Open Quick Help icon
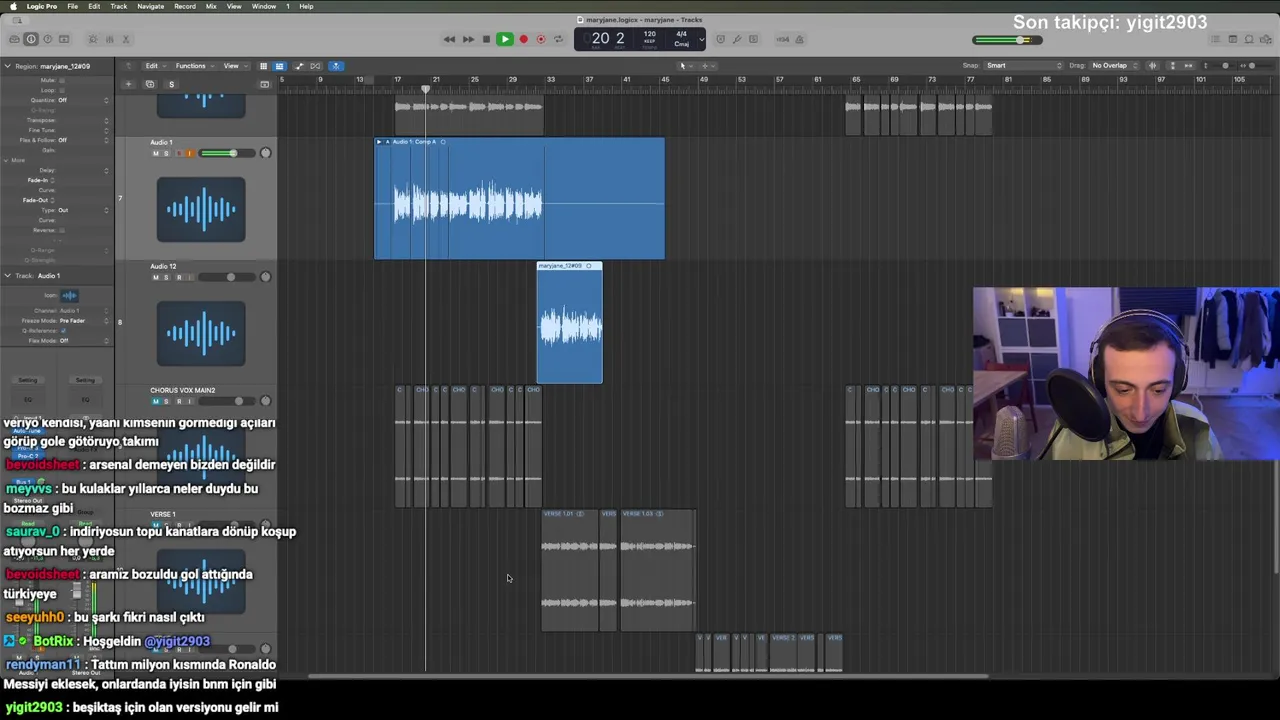This screenshot has width=1280, height=720. tap(47, 39)
